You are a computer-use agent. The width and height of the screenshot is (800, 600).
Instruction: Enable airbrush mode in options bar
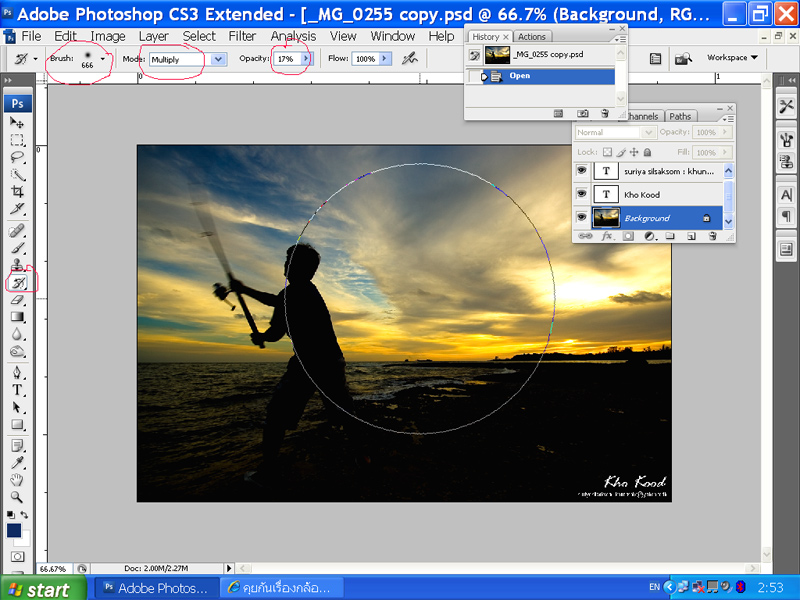409,59
